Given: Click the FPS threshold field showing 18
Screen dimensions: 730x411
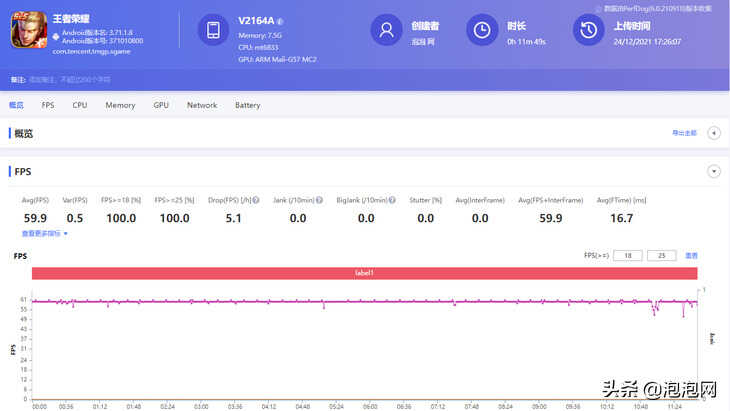Looking at the screenshot, I should pyautogui.click(x=627, y=256).
